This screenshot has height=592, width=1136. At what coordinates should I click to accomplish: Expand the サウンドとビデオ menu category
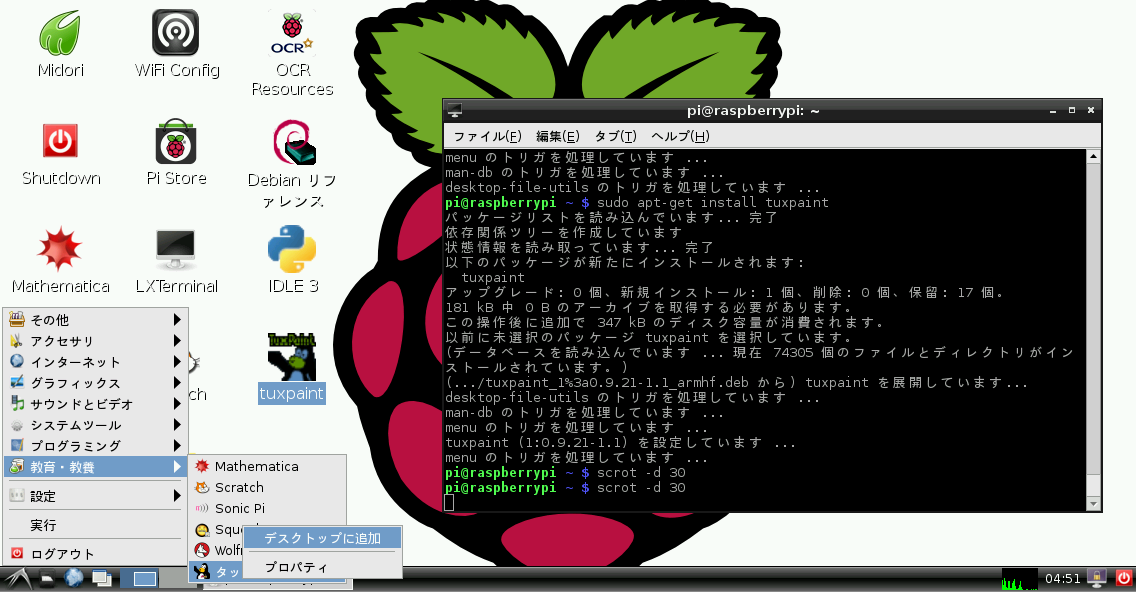95,404
